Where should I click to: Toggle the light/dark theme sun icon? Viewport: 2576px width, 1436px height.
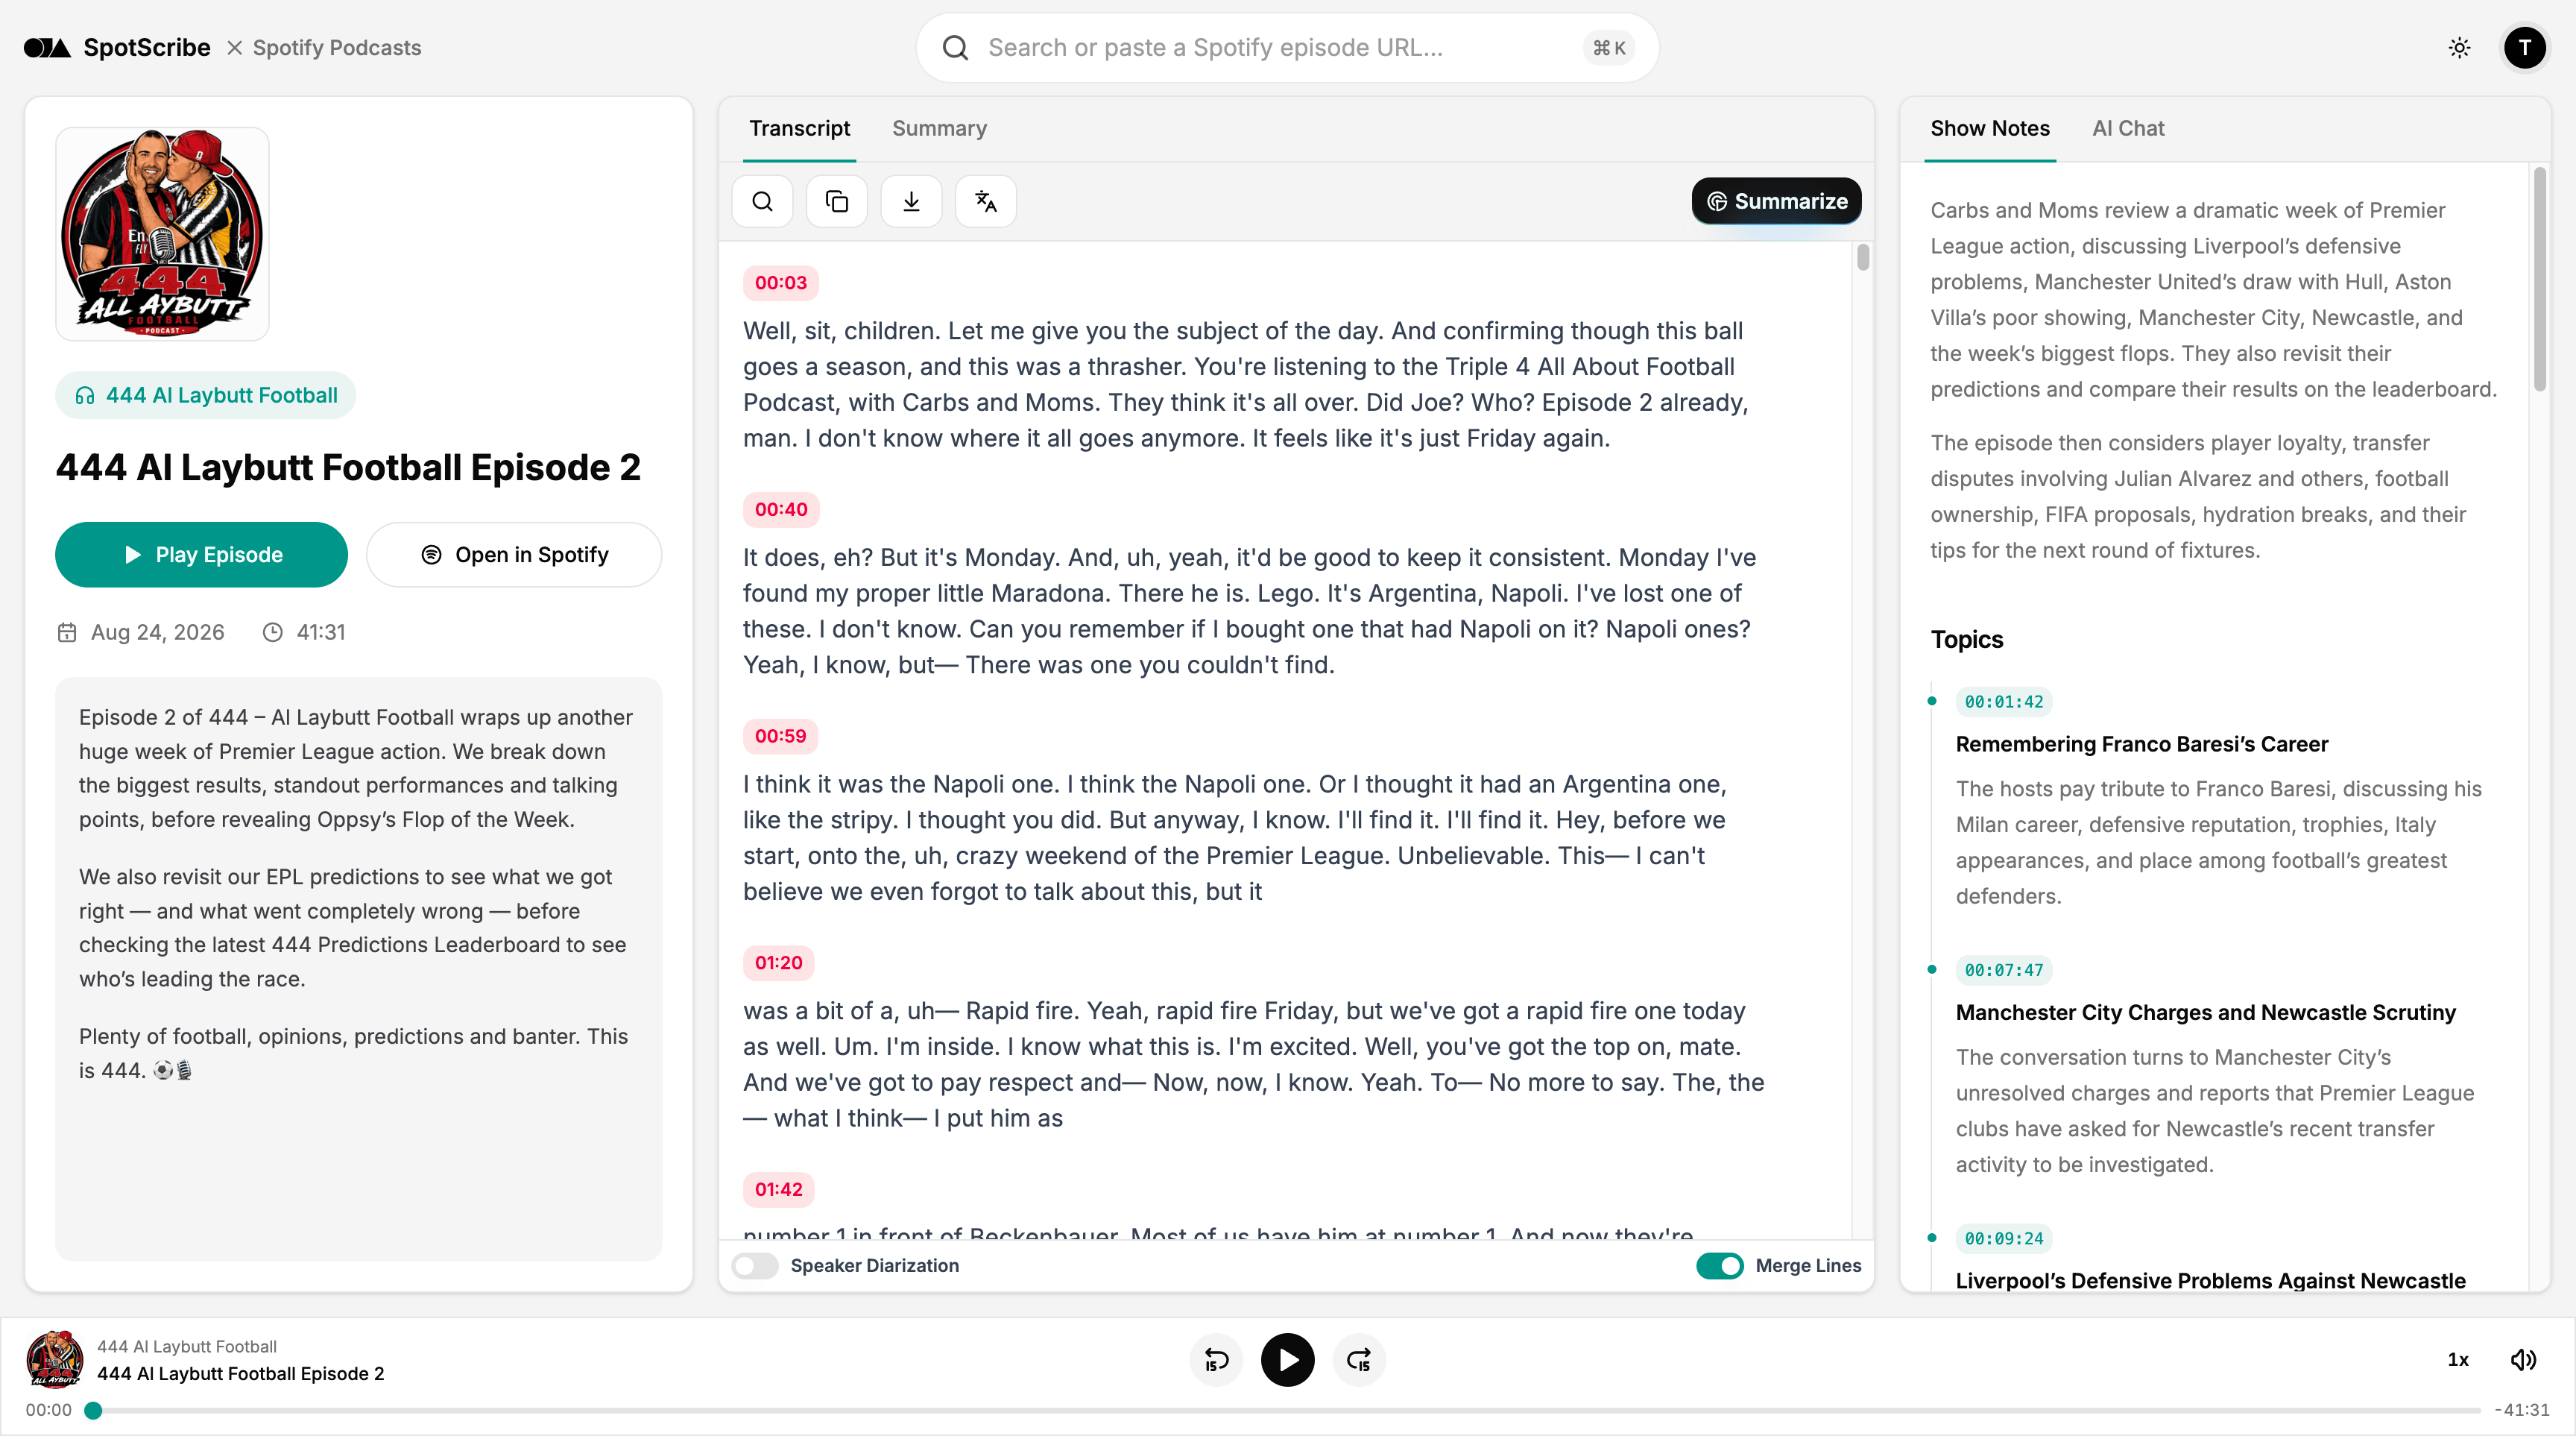pyautogui.click(x=2459, y=48)
